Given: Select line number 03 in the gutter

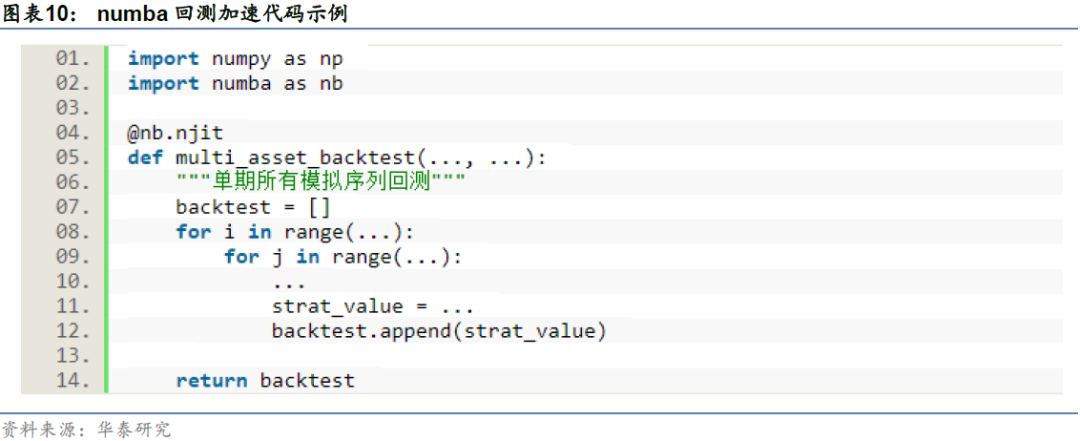Looking at the screenshot, I should point(73,108).
